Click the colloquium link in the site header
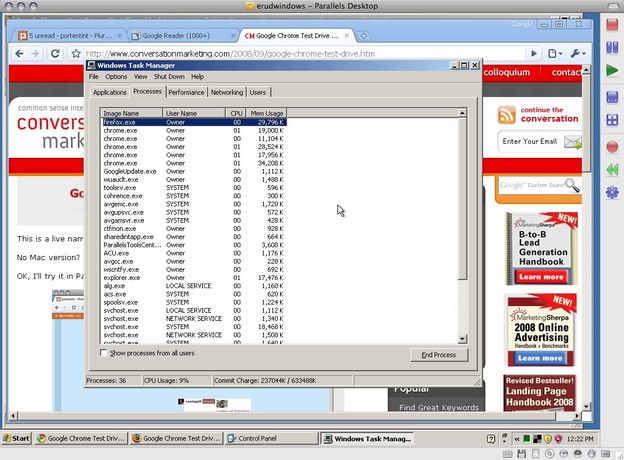Viewport: 624px width, 460px height. 507,72
